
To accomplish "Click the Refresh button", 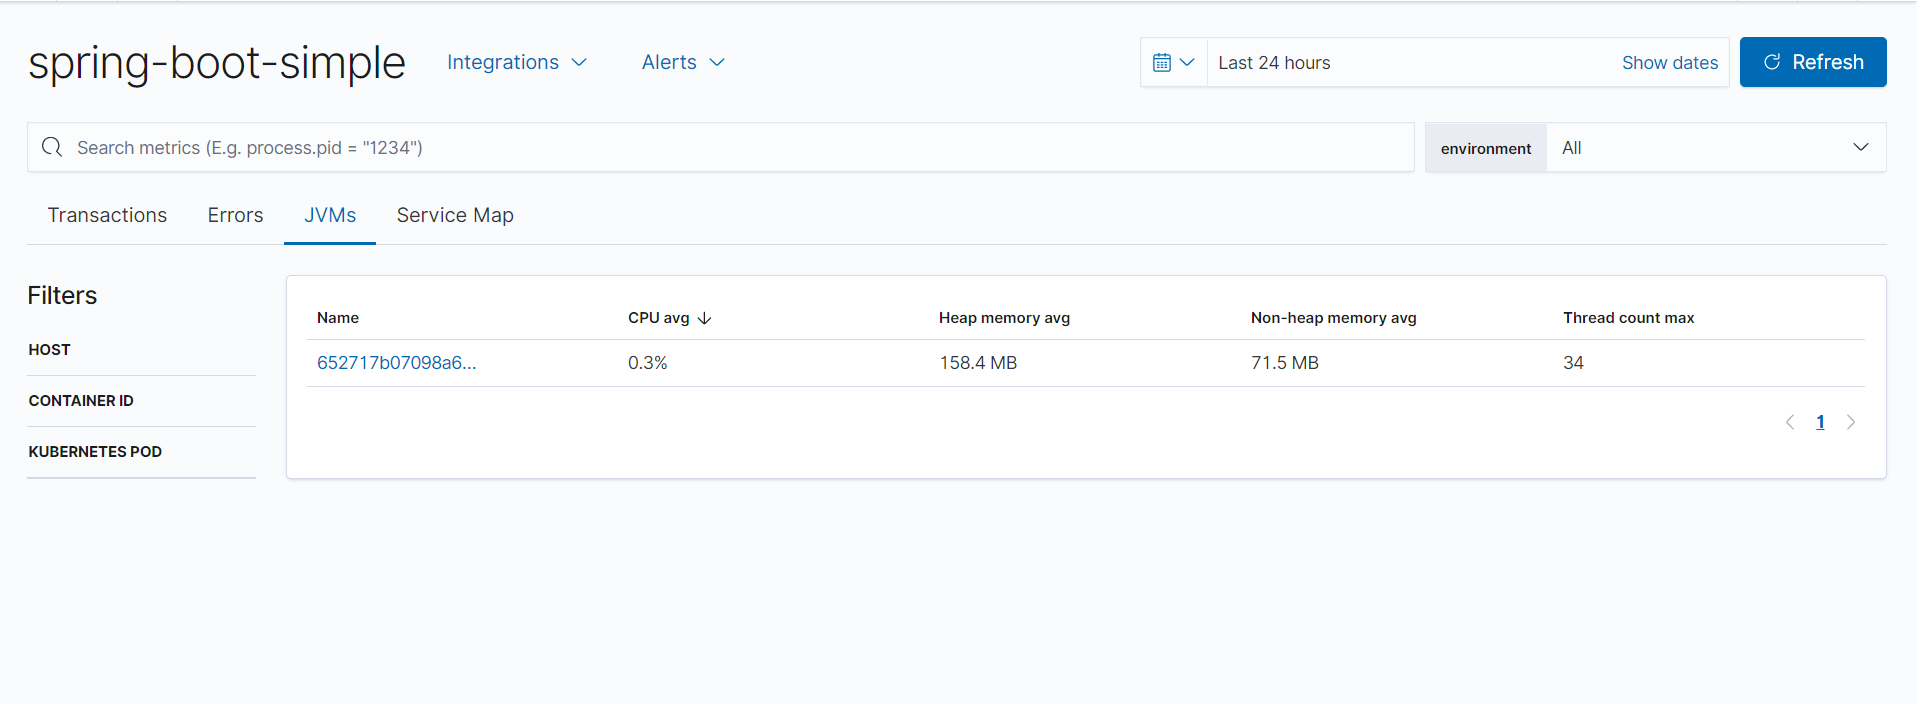I will 1813,62.
